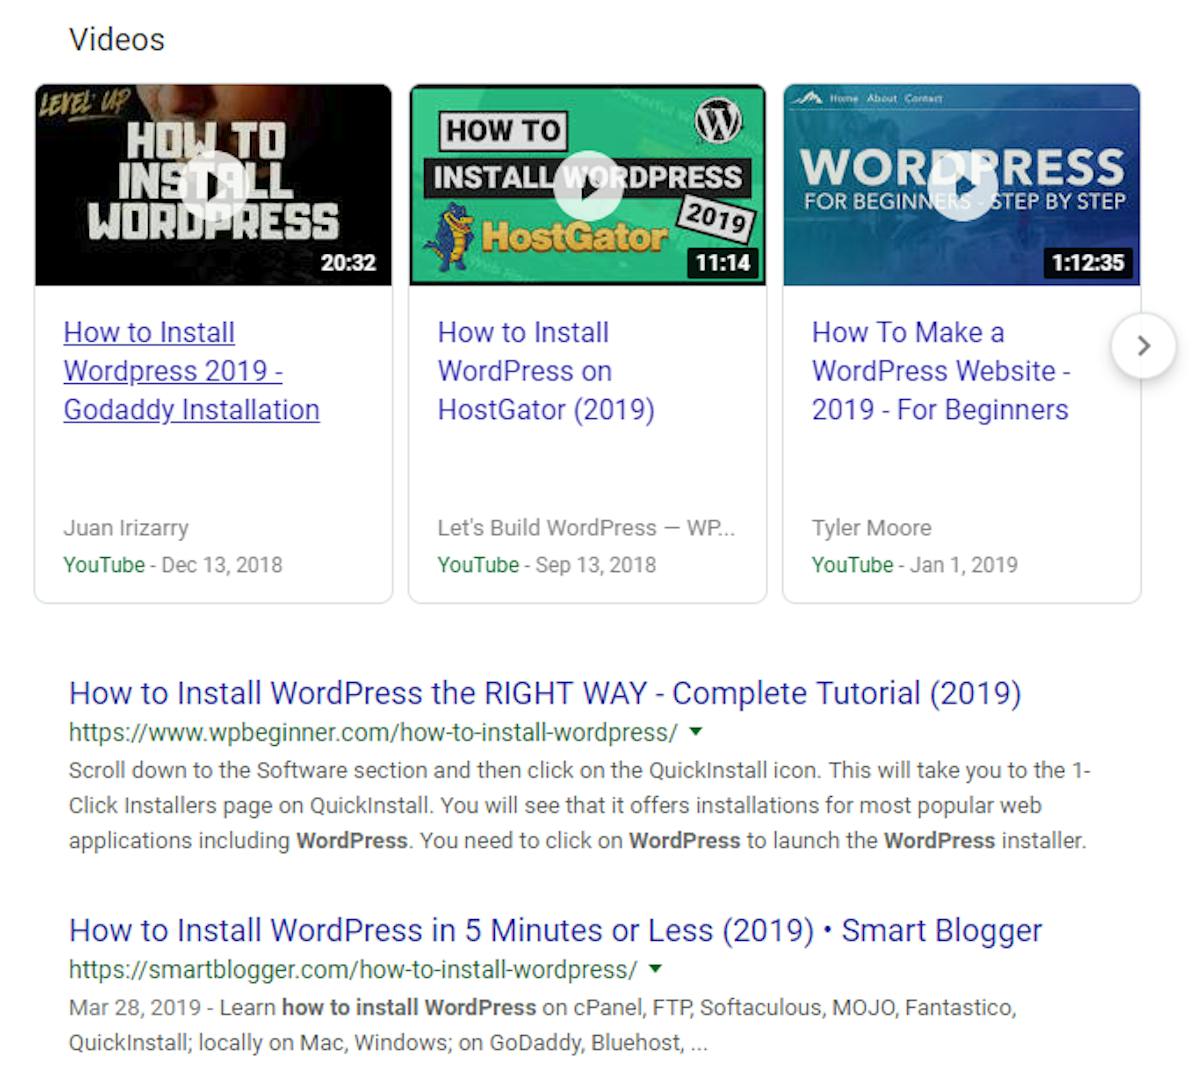Click the 20:32 duration badge

pyautogui.click(x=348, y=263)
